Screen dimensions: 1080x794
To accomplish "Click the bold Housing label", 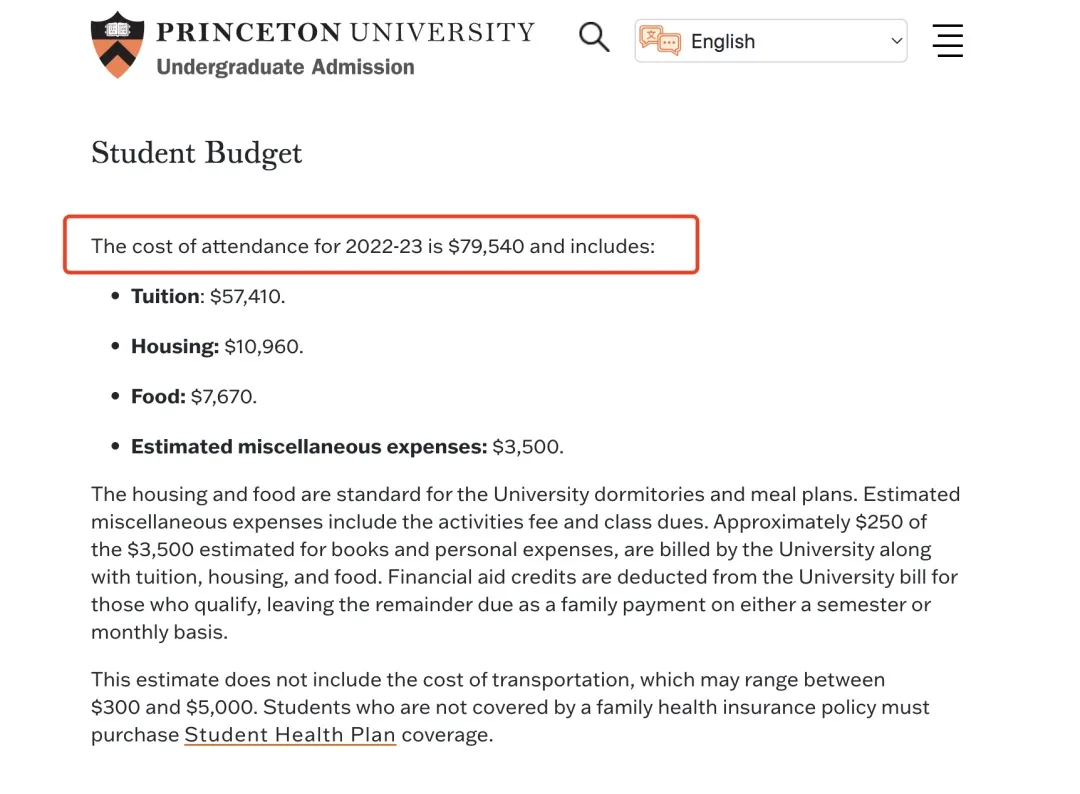I will click(174, 346).
